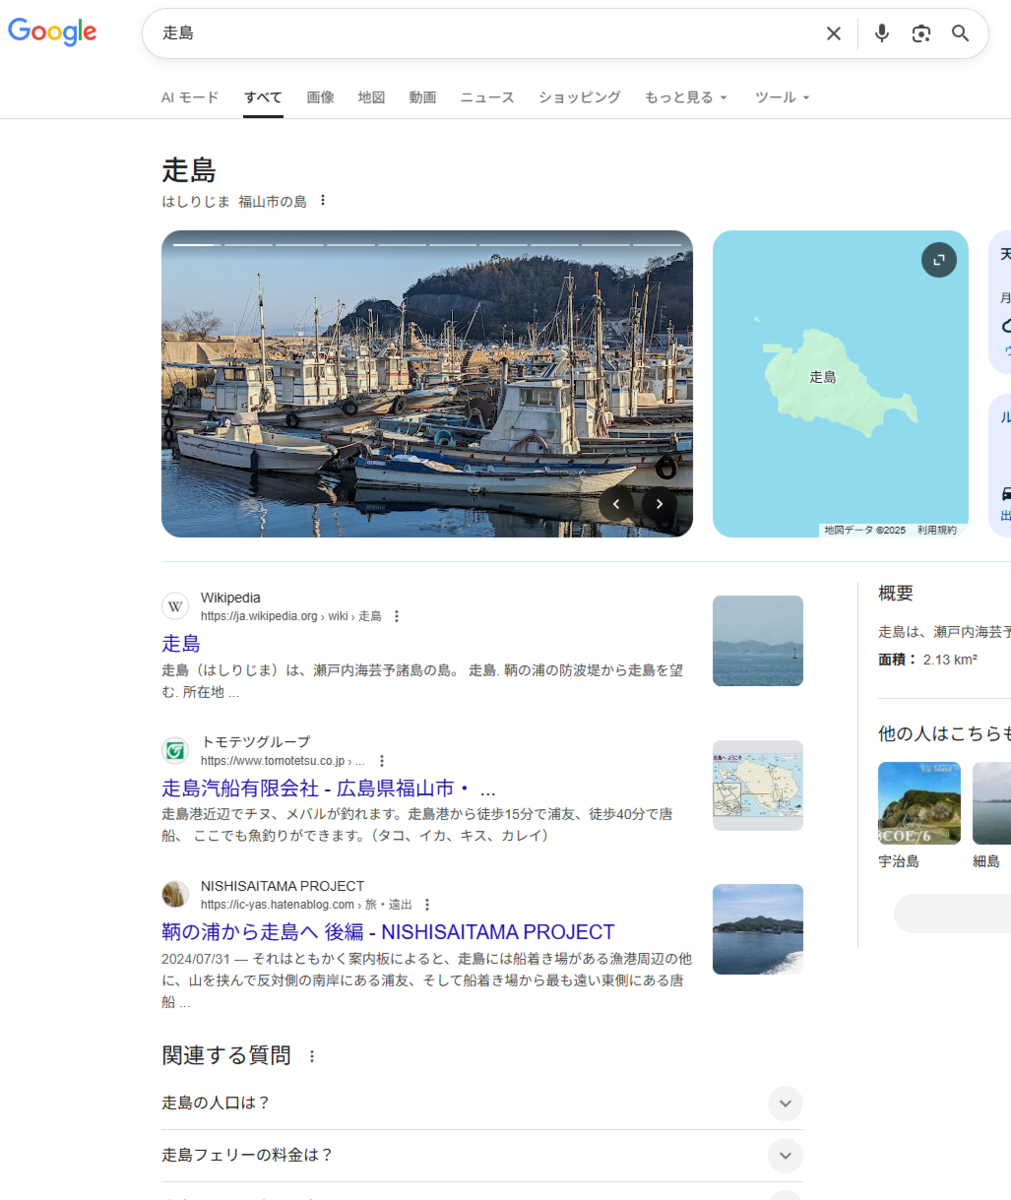This screenshot has height=1200, width=1011.
Task: Clear the search box with the X icon
Action: click(834, 33)
